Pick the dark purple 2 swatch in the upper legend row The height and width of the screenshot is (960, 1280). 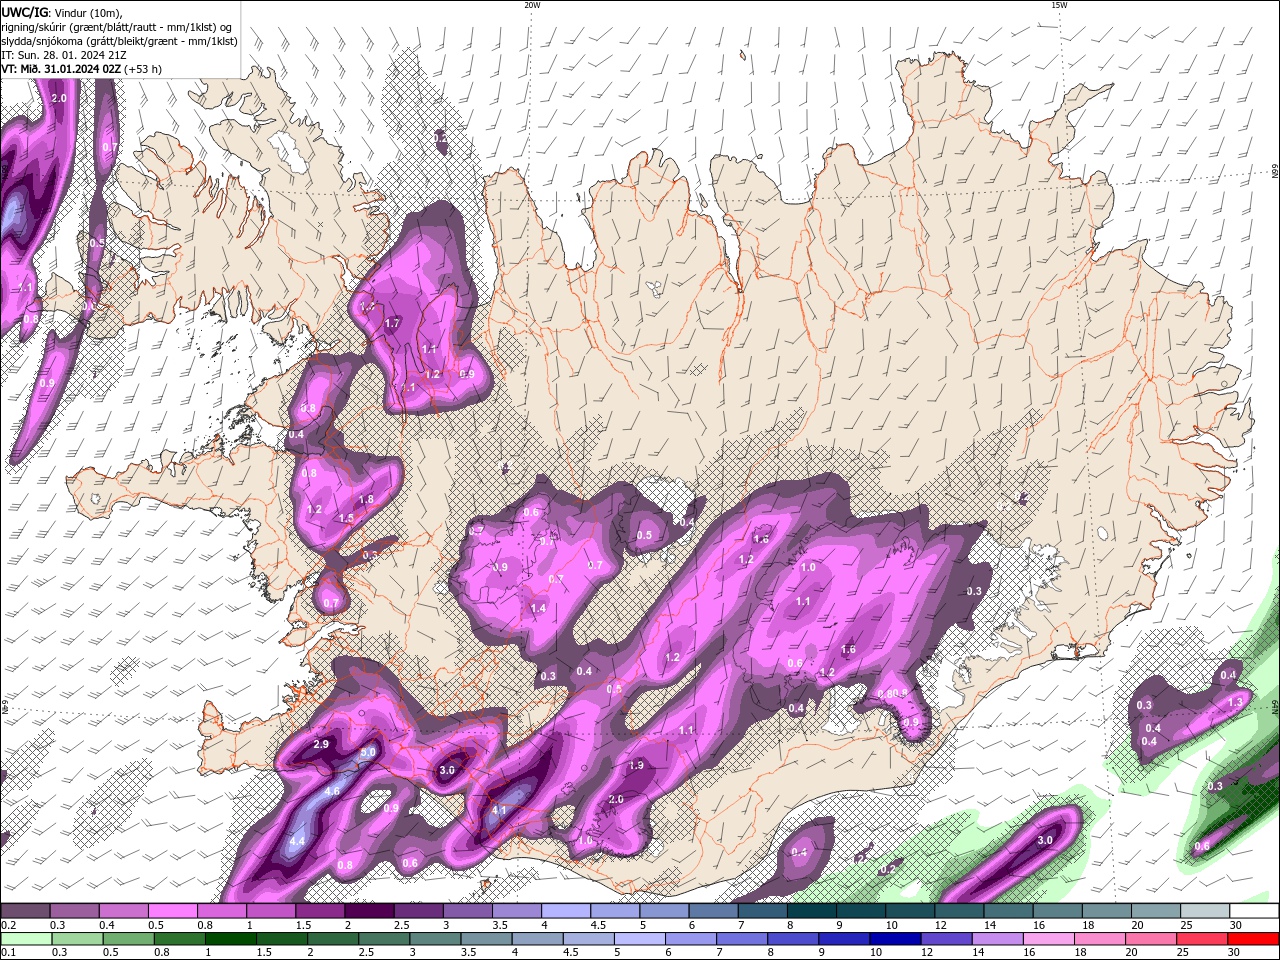point(369,911)
